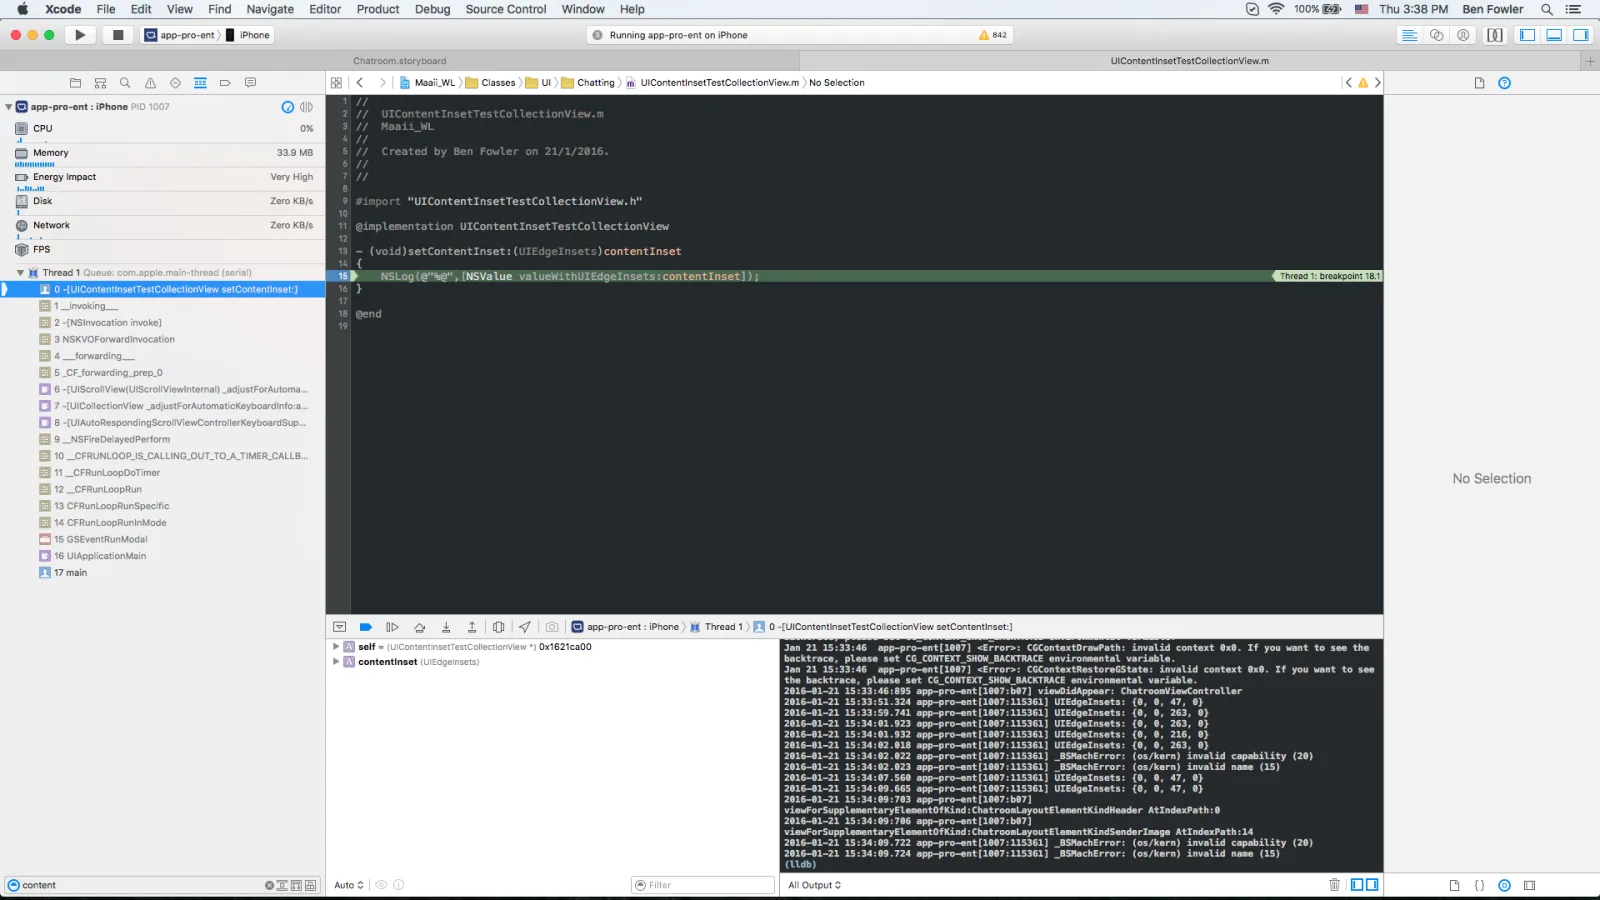The width and height of the screenshot is (1600, 900).
Task: Toggle the Utilities panel visibility
Action: click(1581, 35)
